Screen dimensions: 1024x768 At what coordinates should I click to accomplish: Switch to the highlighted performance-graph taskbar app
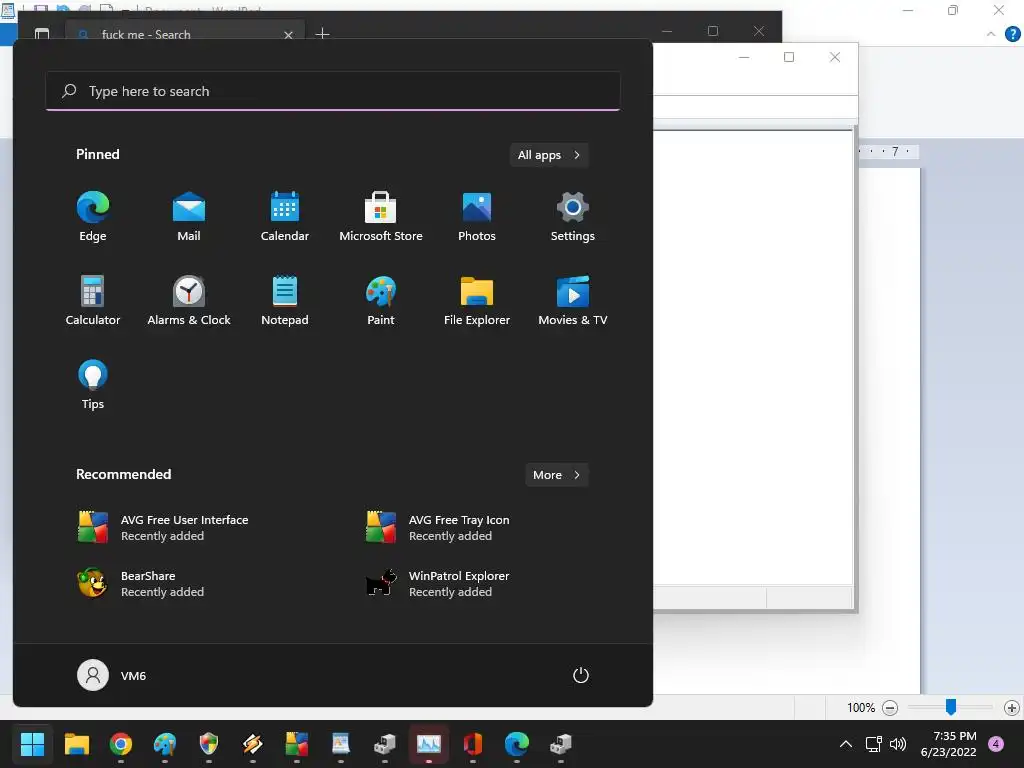click(x=429, y=744)
